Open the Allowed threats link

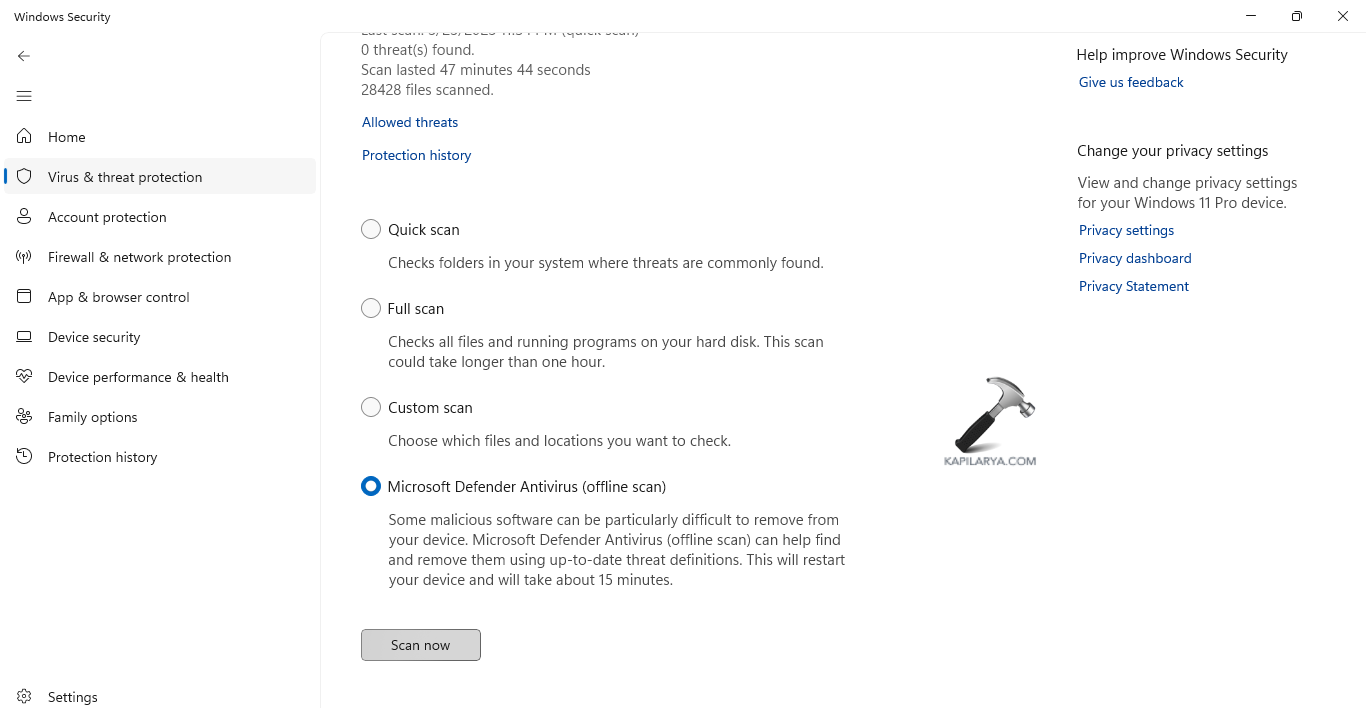tap(409, 121)
